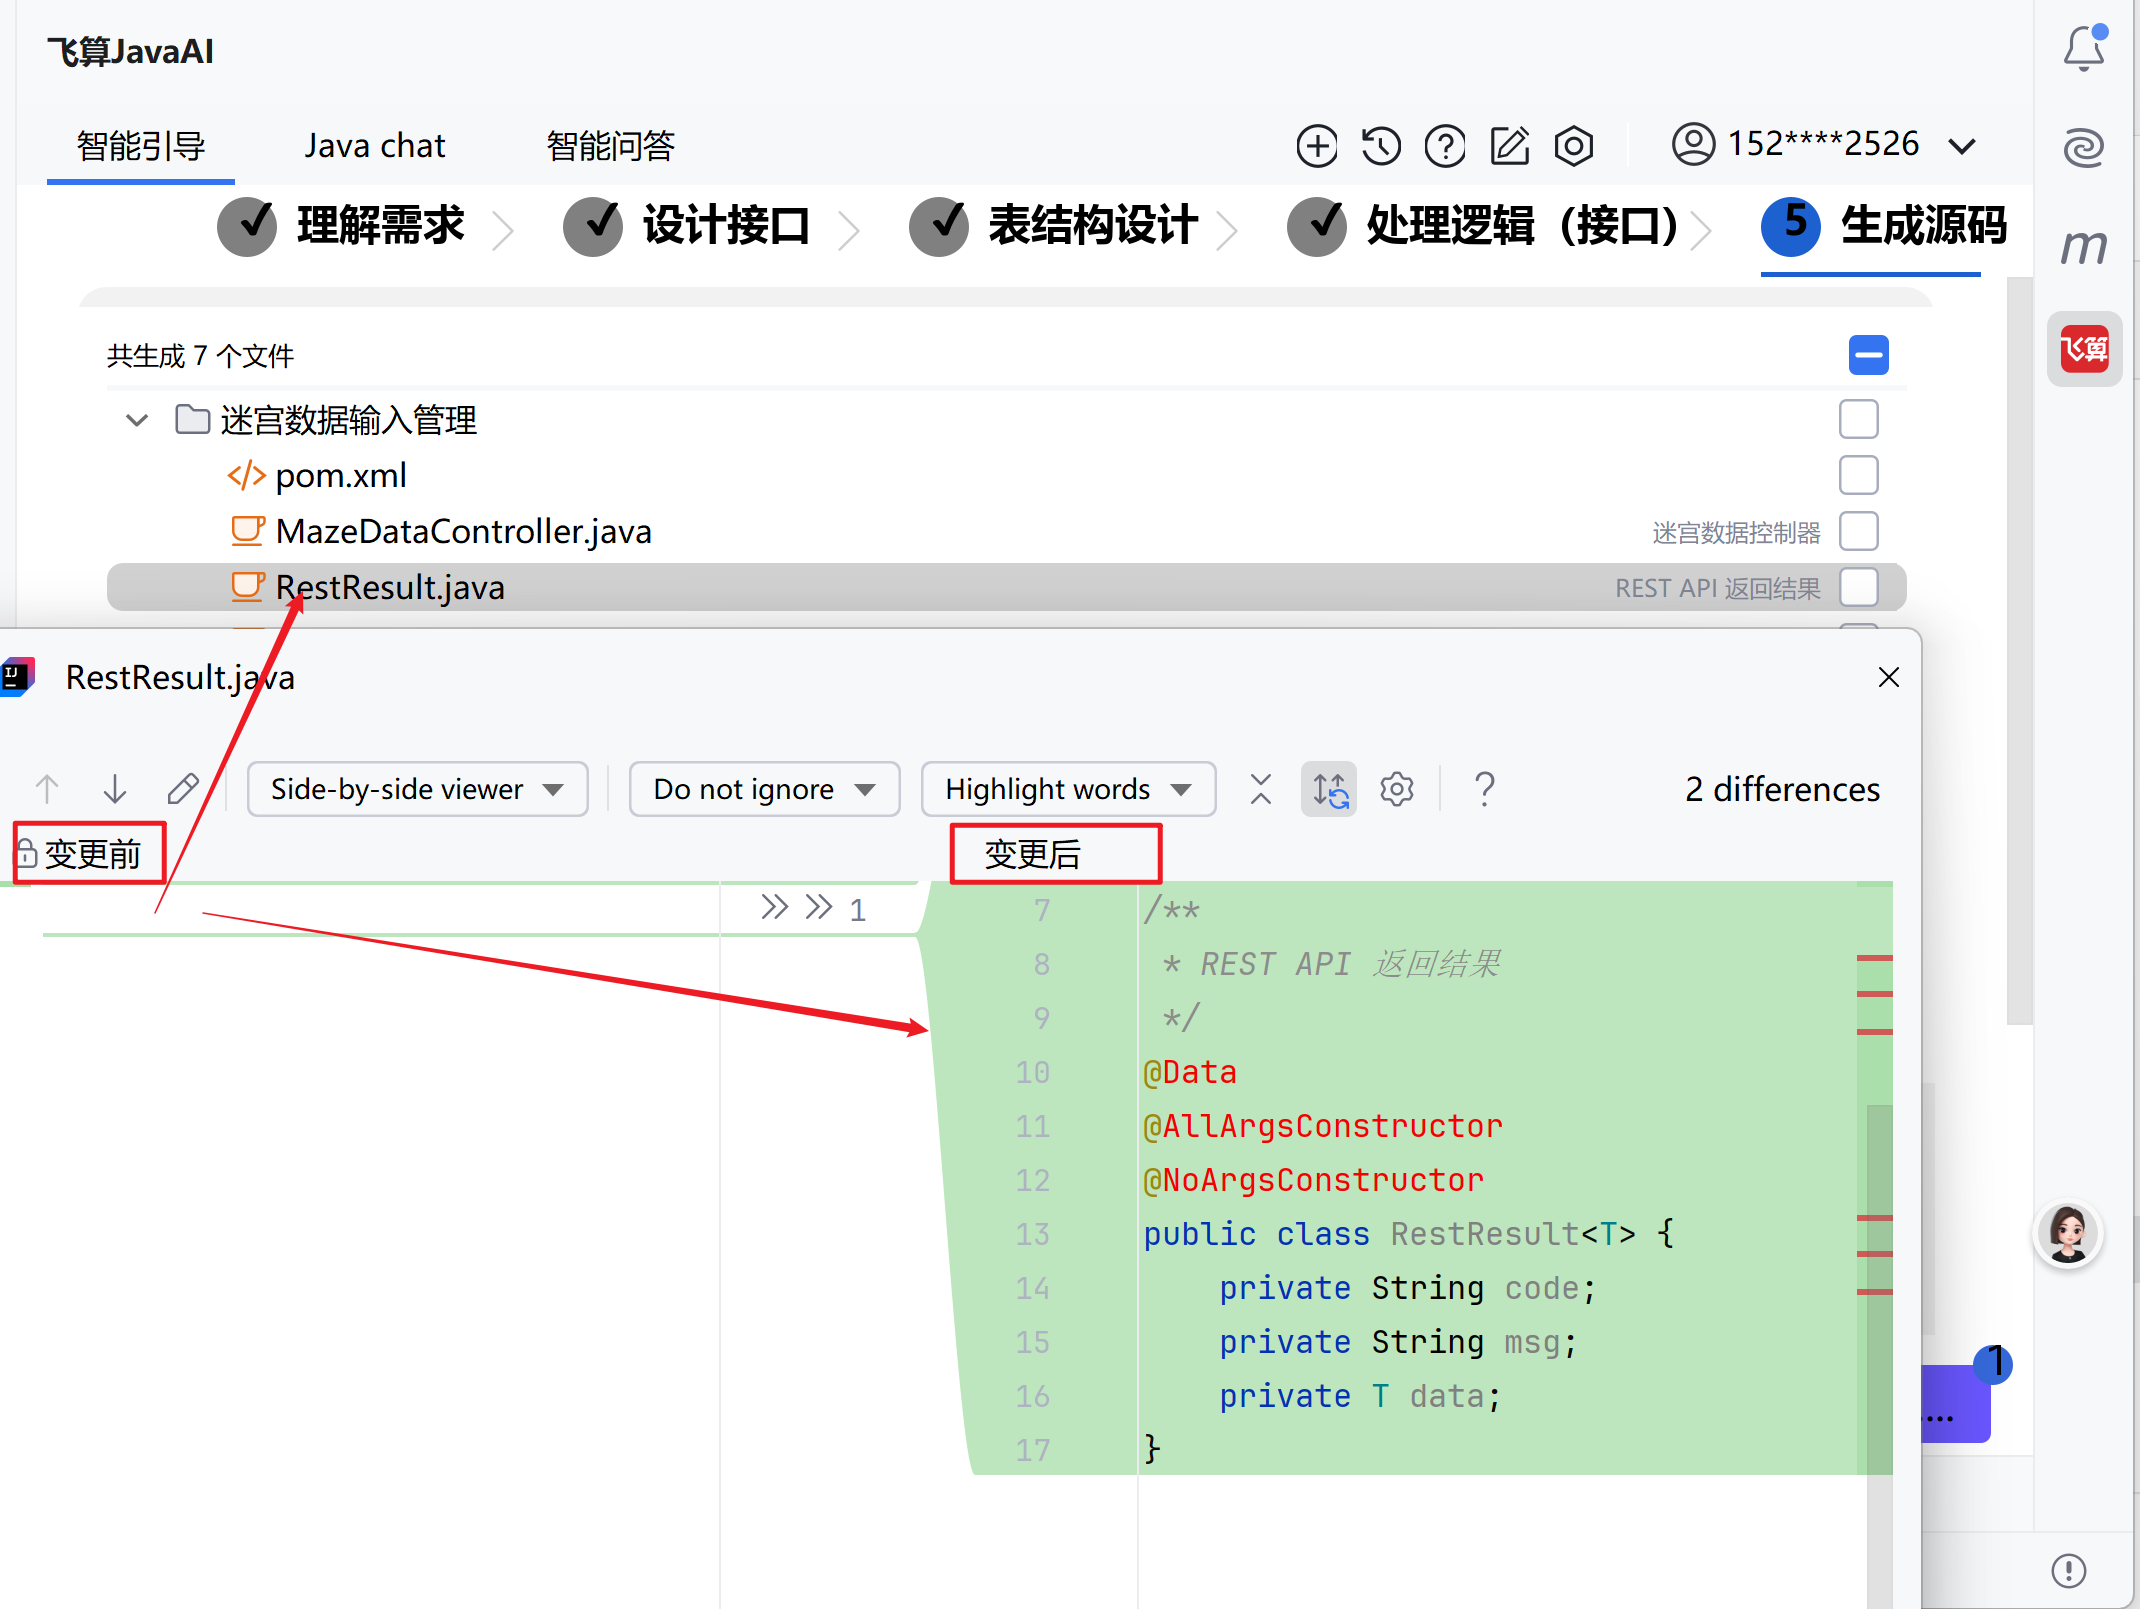This screenshot has width=2140, height=1609.
Task: Open the history clock icon
Action: coord(1381,146)
